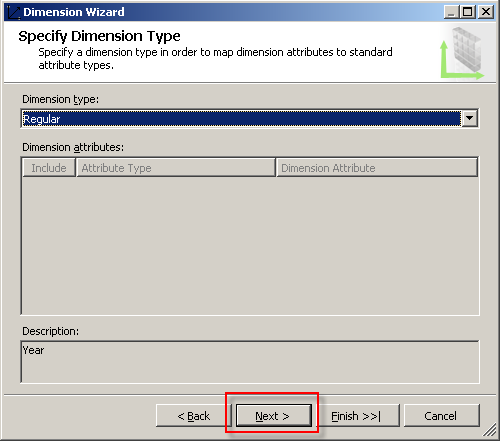Click the Dimension Wizard title bar text
Viewport: 500px width, 441px height.
pos(74,12)
